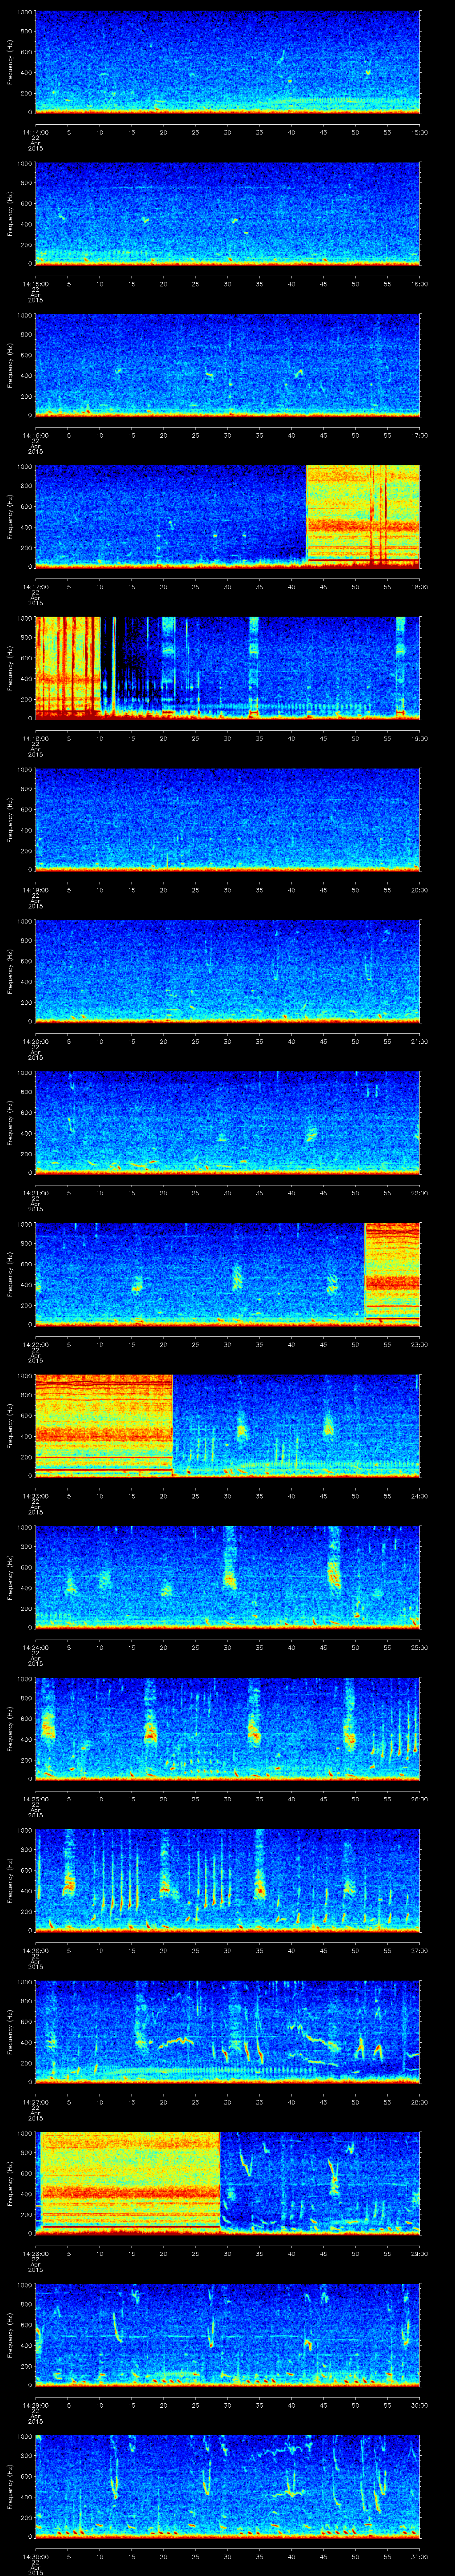Click the 28:00 end time label
Viewport: 455px width, 2576px height.
420,2102
